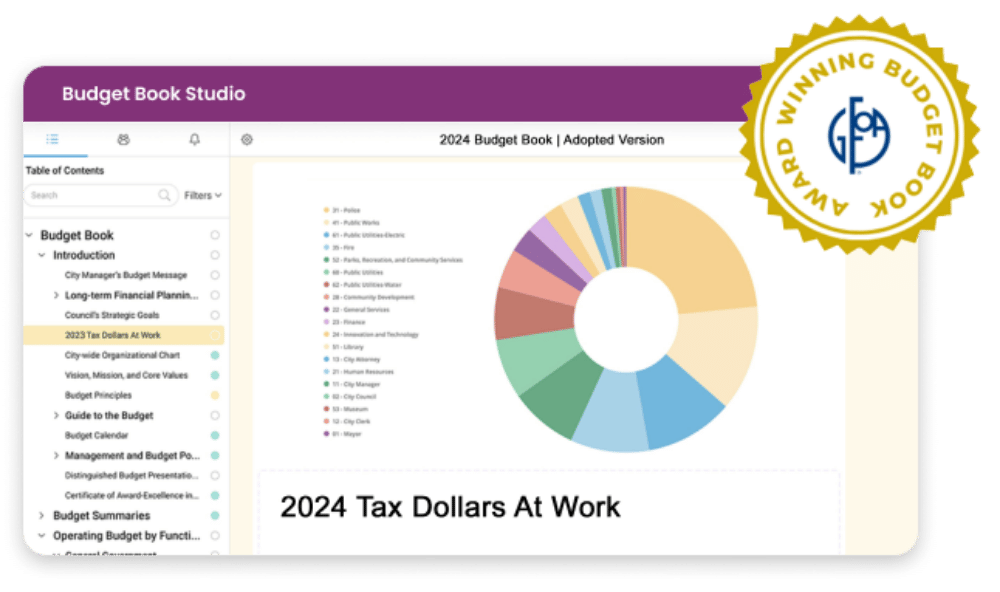1000x592 pixels.
Task: Collapse the Operating Budget by Functi... chevron
Action: (42, 536)
